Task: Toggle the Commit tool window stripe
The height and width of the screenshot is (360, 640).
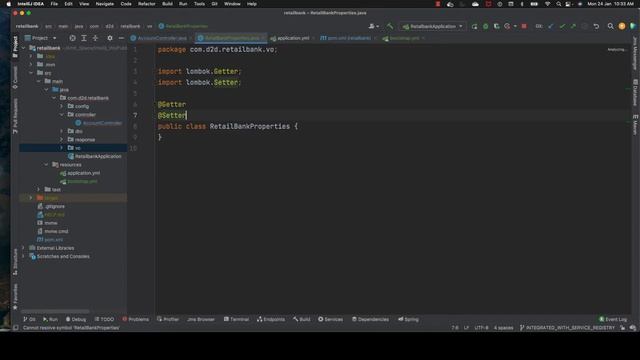Action: pos(15,77)
